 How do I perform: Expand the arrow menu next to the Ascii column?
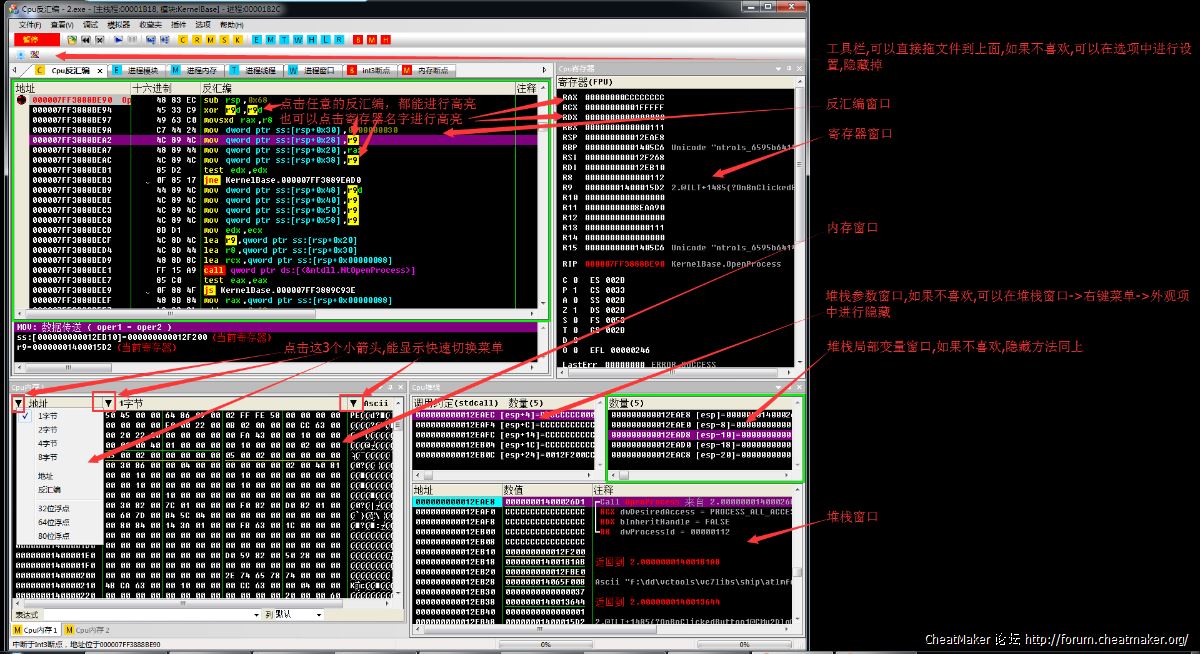pyautogui.click(x=352, y=403)
